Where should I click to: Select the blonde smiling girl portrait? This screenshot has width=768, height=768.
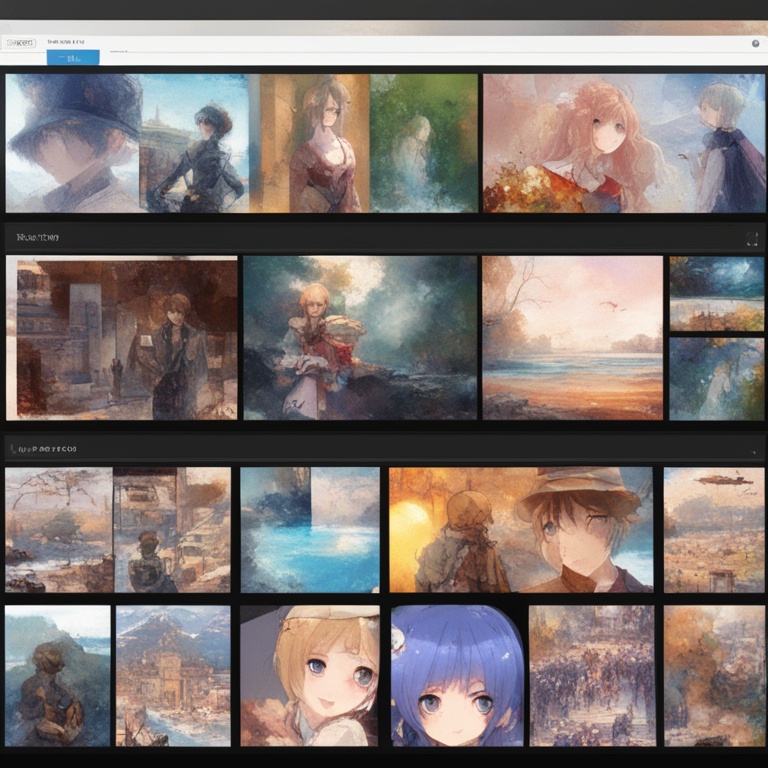tap(309, 676)
